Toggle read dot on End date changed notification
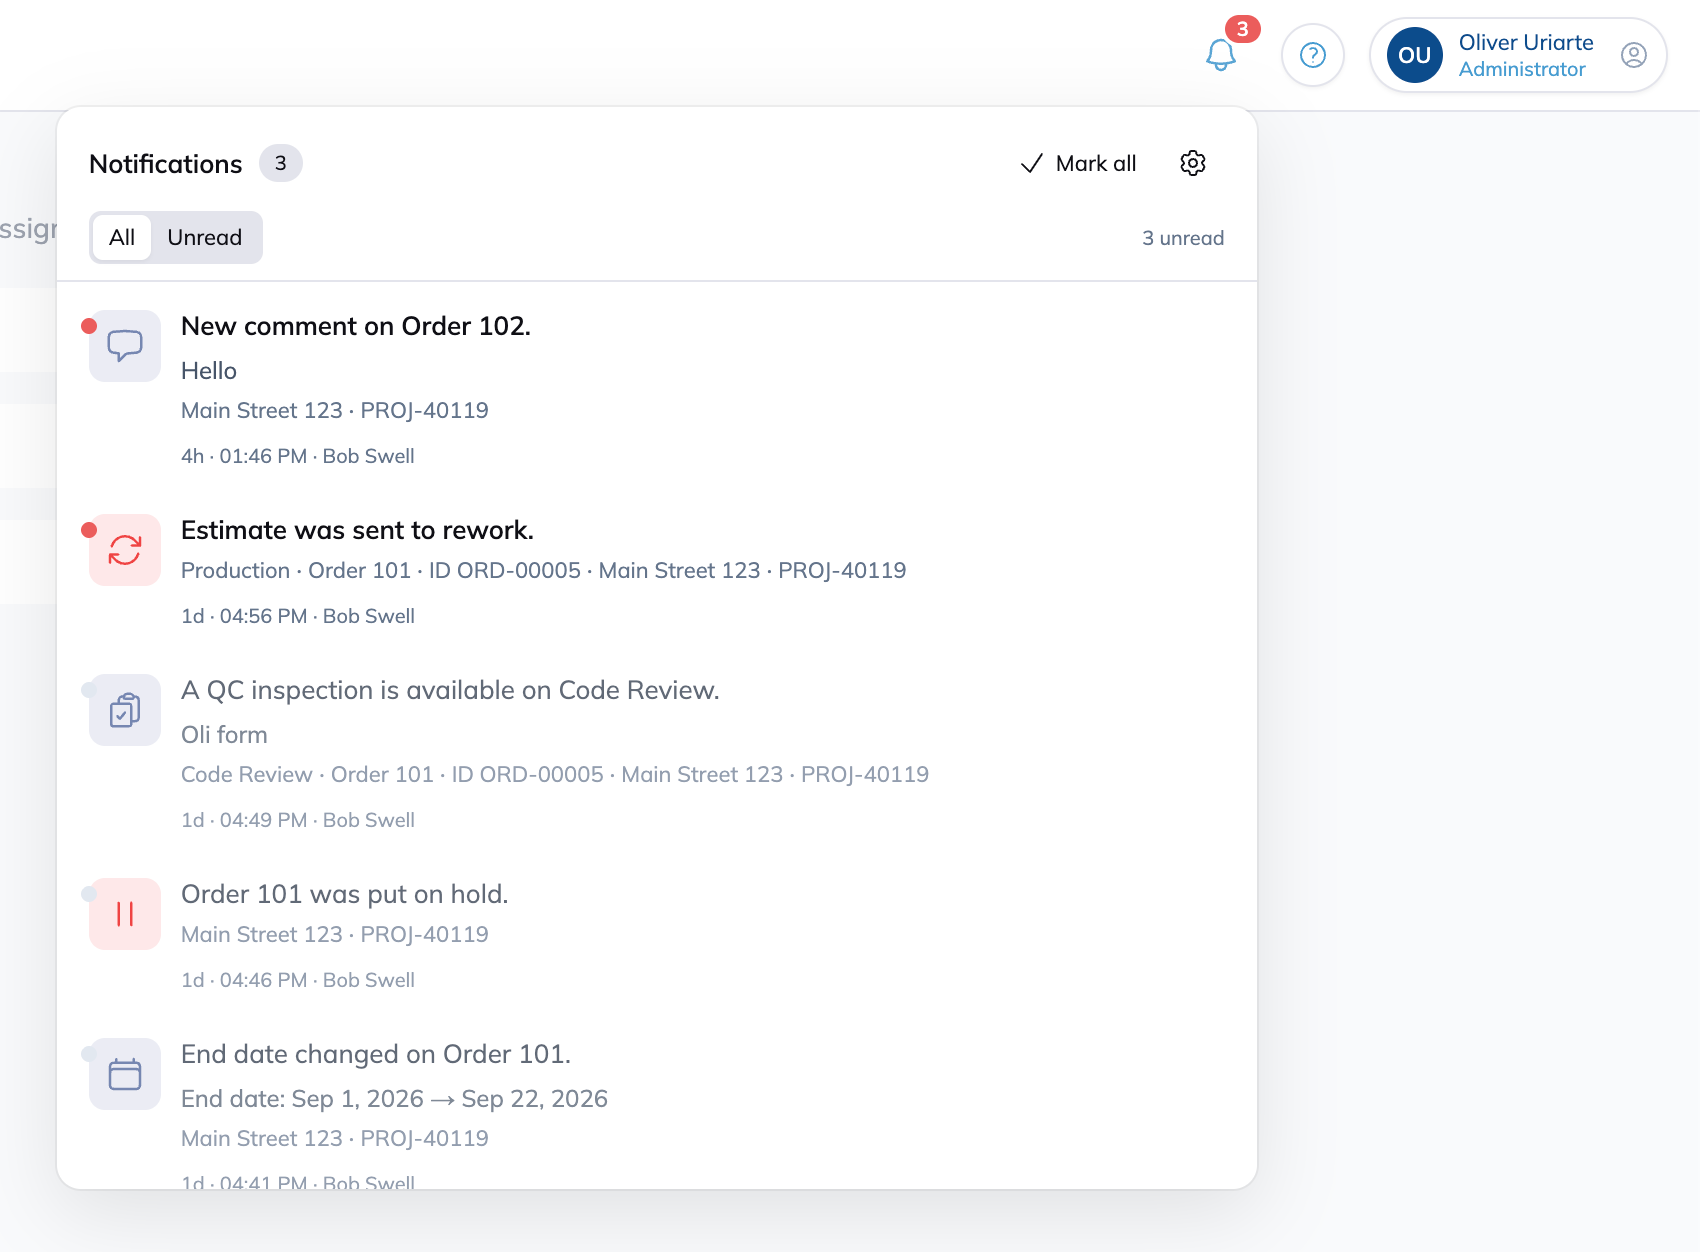Screen dimensions: 1700x1252 click(89, 1054)
